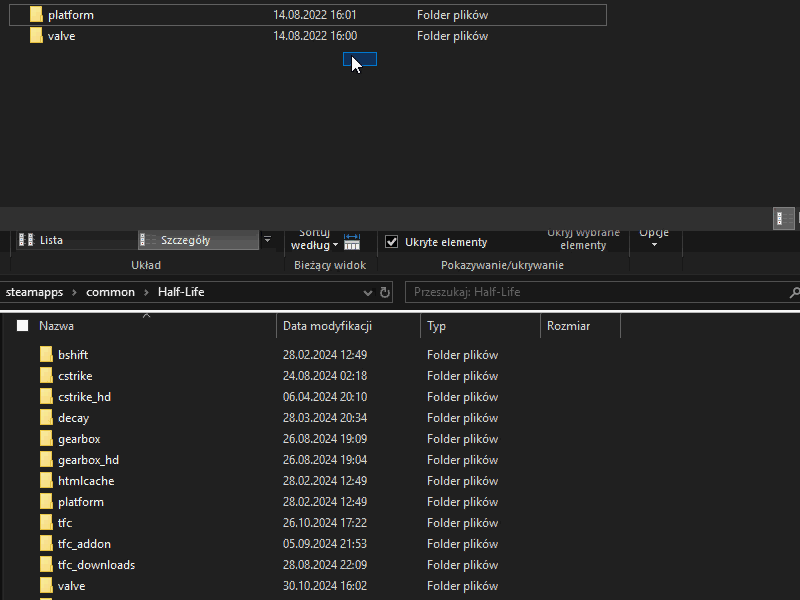Toggle the Ukryte elementy checkbox
Image resolution: width=800 pixels, height=600 pixels.
[392, 242]
